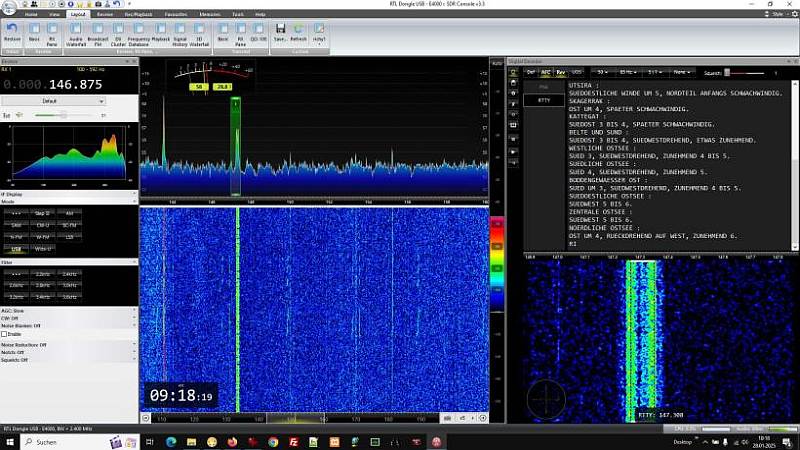
Task: Open the Default profile dropdown
Action: pyautogui.click(x=53, y=101)
